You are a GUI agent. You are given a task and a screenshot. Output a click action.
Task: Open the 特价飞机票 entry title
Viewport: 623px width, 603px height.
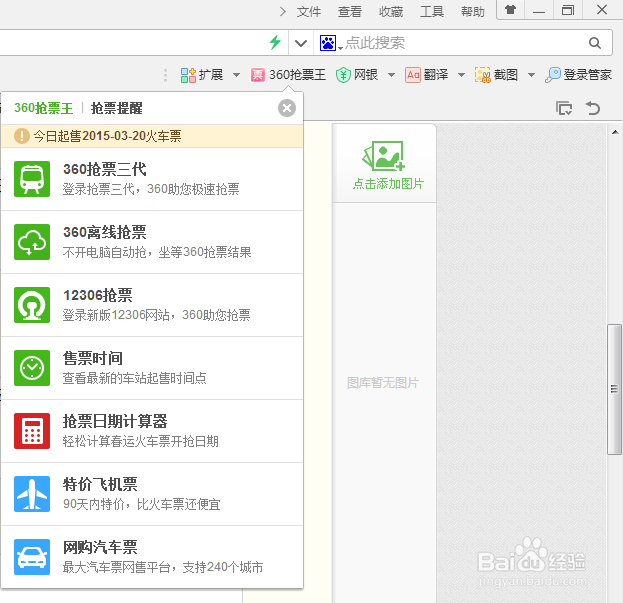(x=100, y=484)
